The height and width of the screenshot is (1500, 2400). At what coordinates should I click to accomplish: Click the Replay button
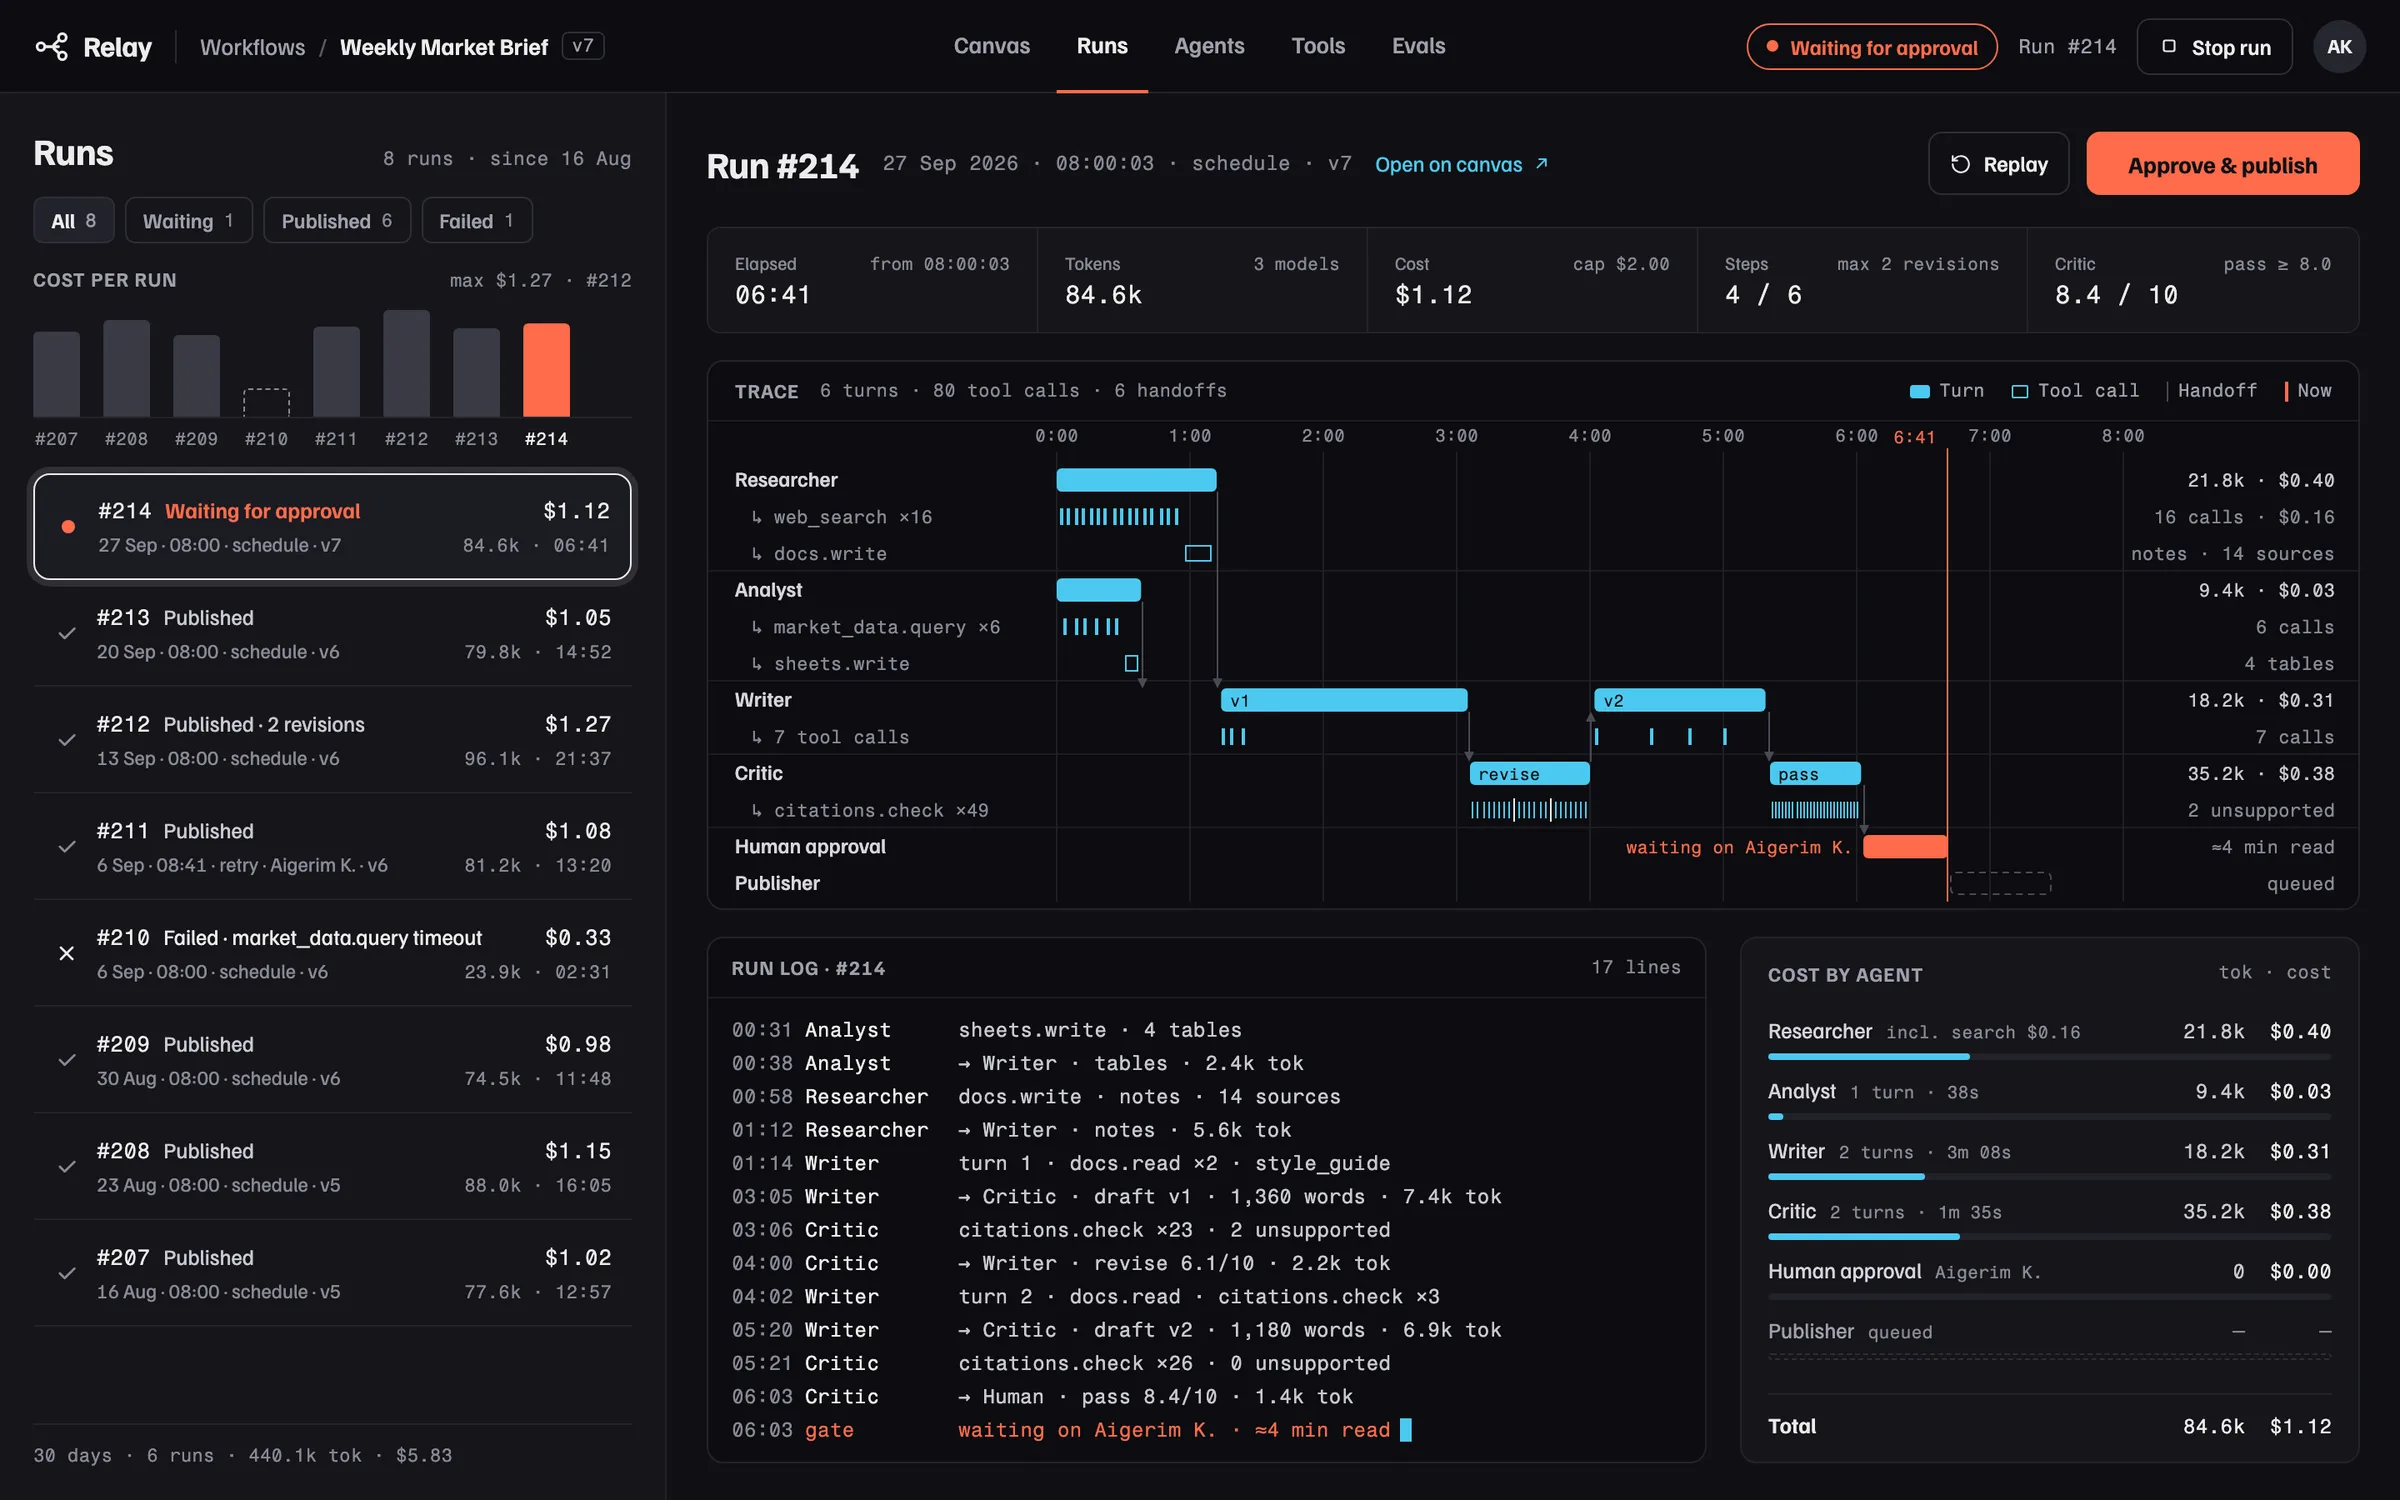[1998, 164]
